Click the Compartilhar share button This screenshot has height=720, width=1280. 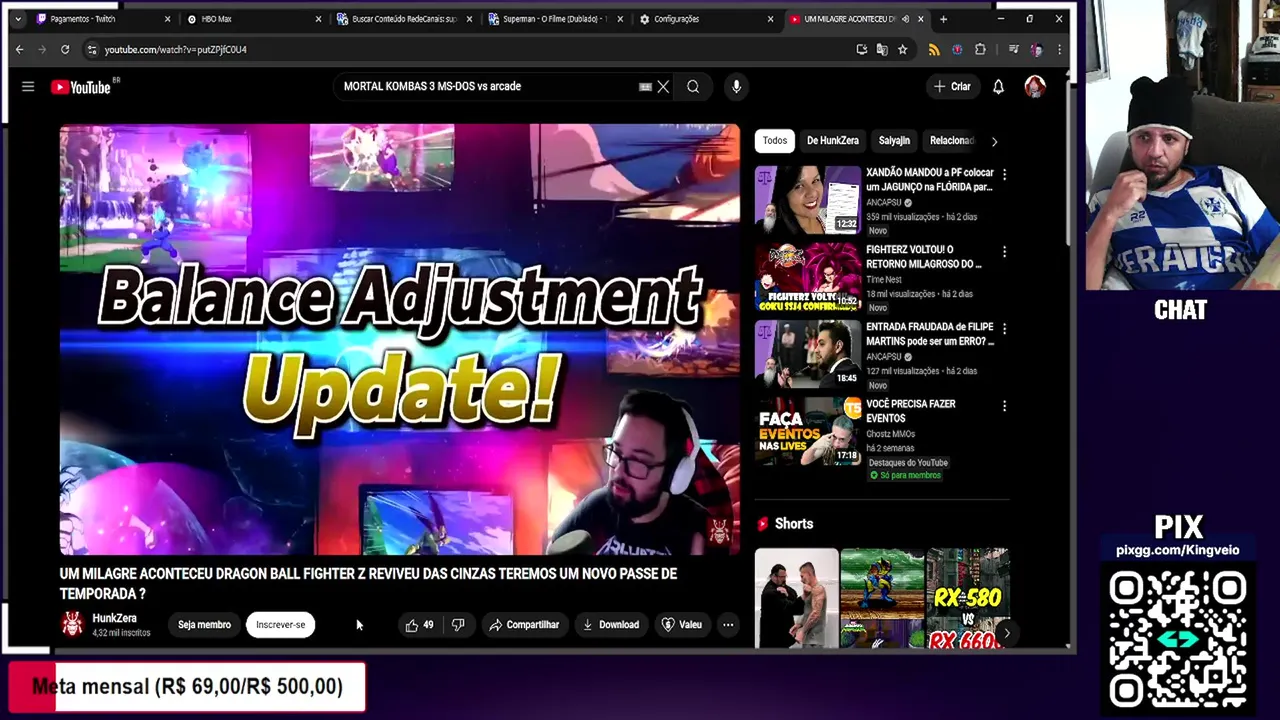524,625
